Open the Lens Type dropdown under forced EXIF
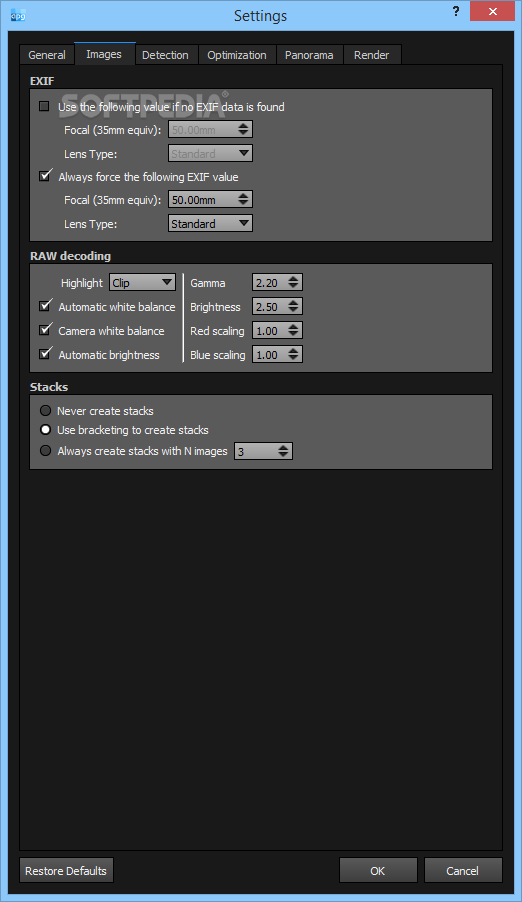This screenshot has height=902, width=522. [x=211, y=223]
